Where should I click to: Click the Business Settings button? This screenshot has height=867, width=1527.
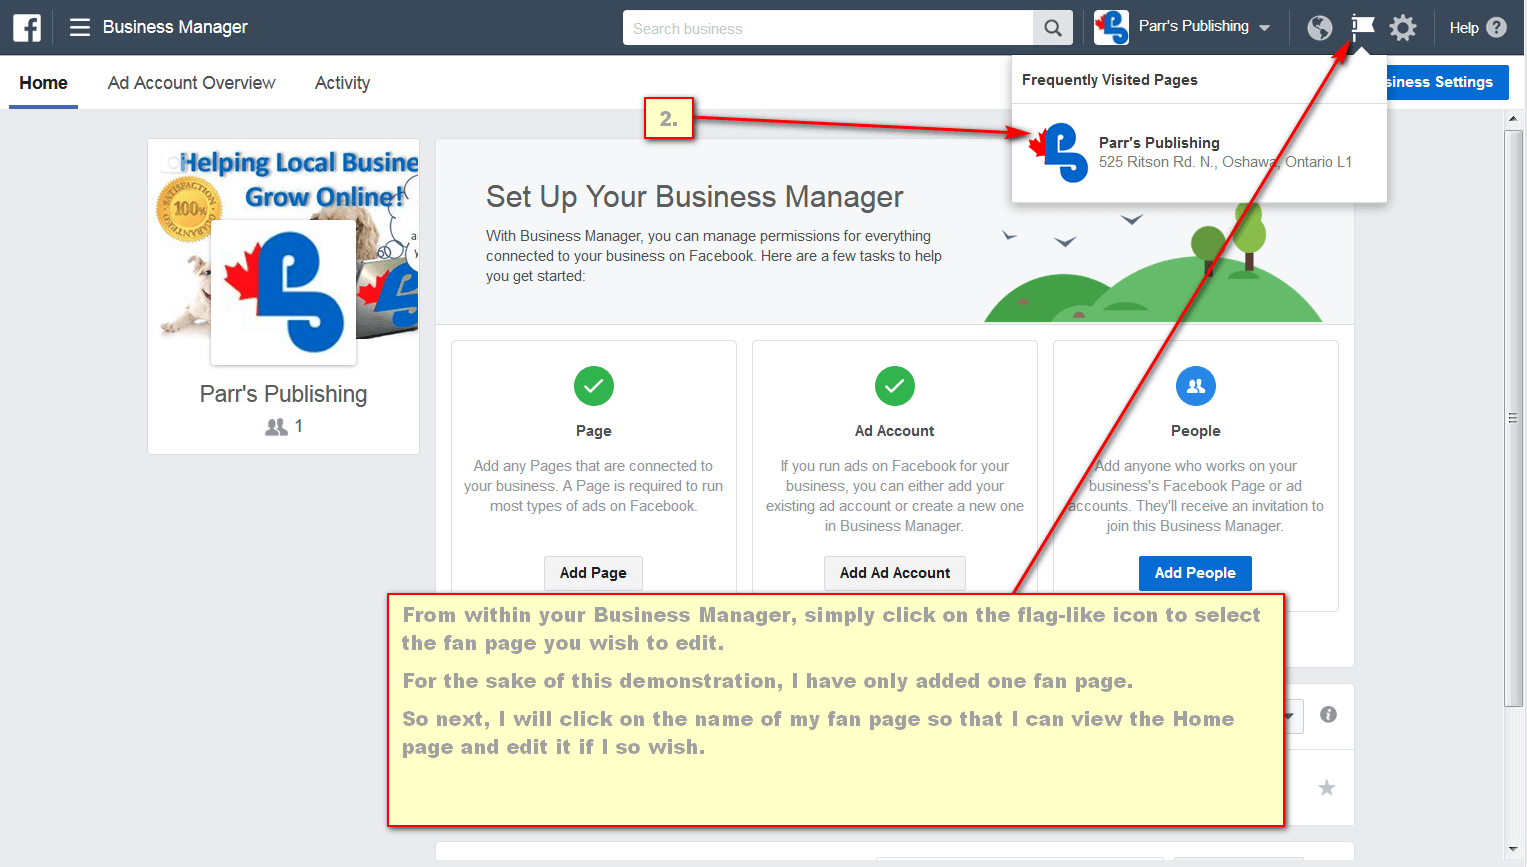[1447, 82]
